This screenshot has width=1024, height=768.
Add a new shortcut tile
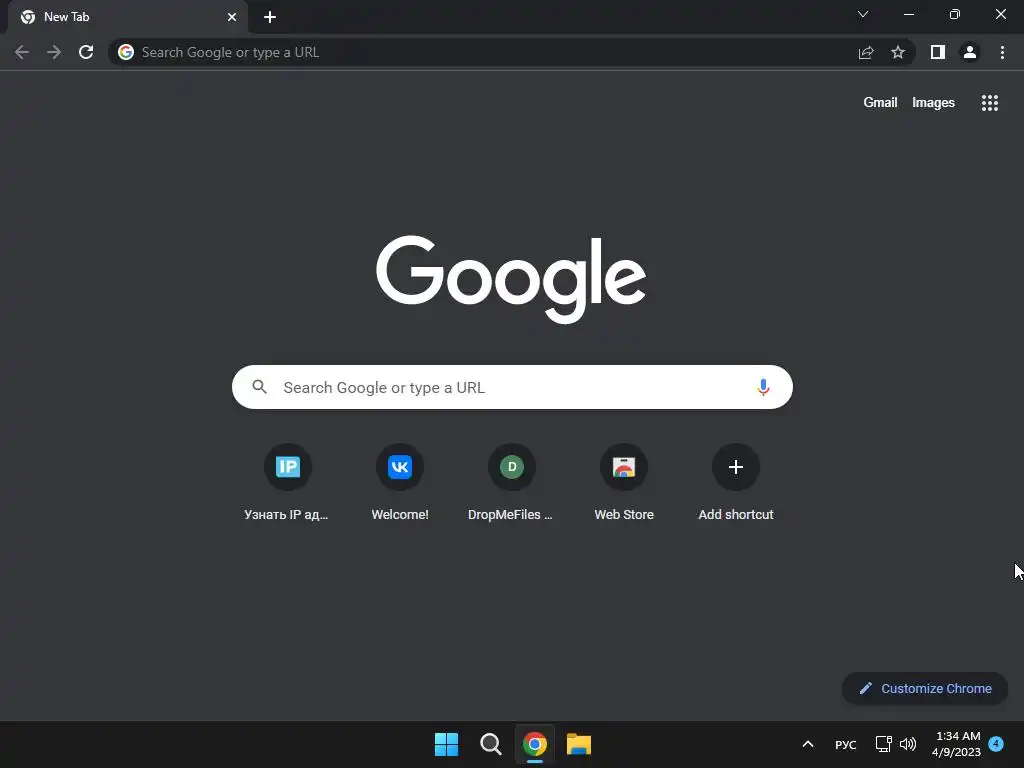click(736, 483)
